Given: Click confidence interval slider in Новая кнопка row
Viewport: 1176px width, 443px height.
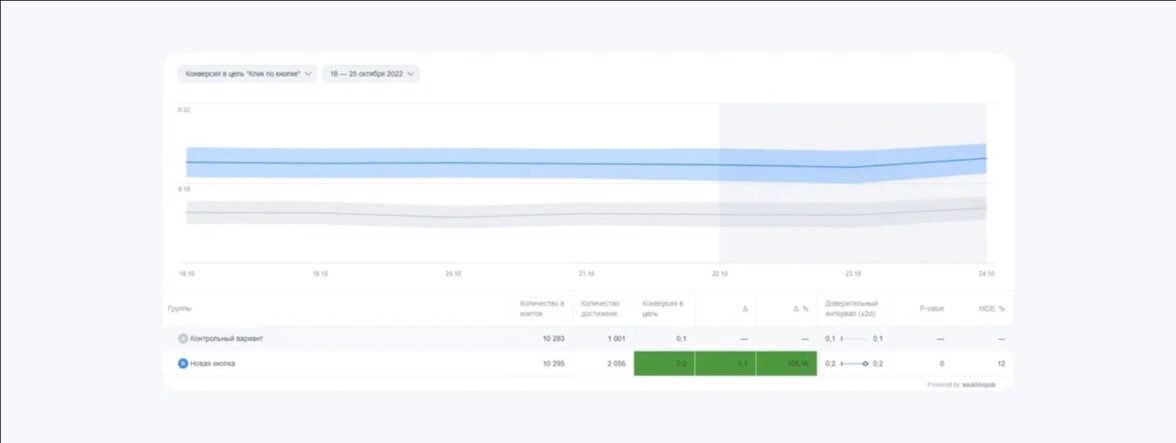Looking at the screenshot, I should point(855,364).
